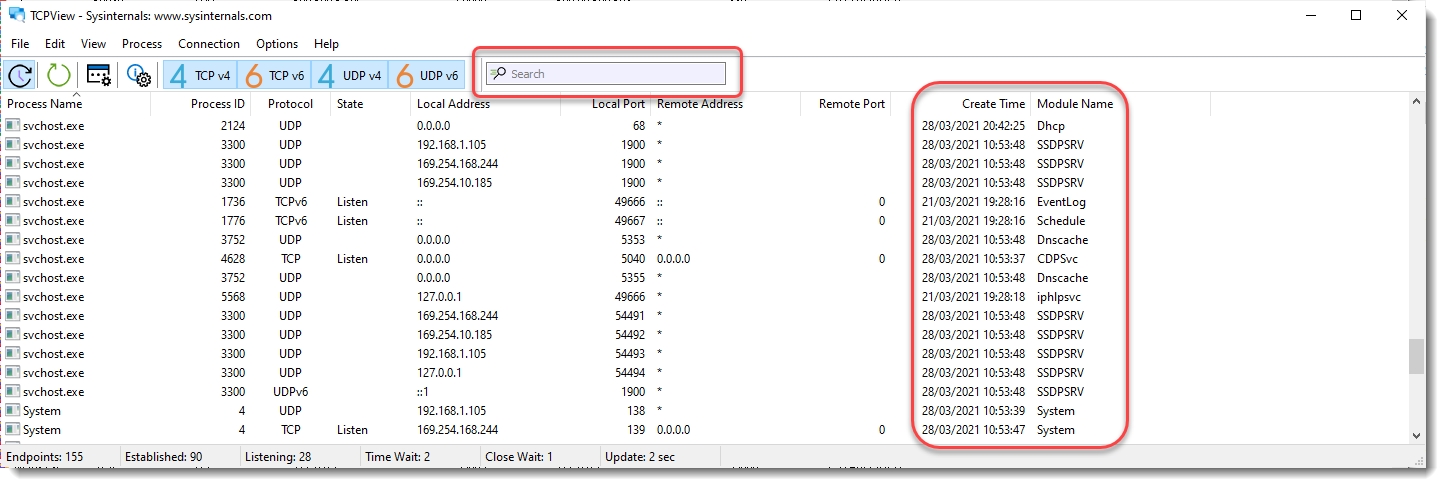
Task: Open the Edit menu
Action: pos(55,44)
